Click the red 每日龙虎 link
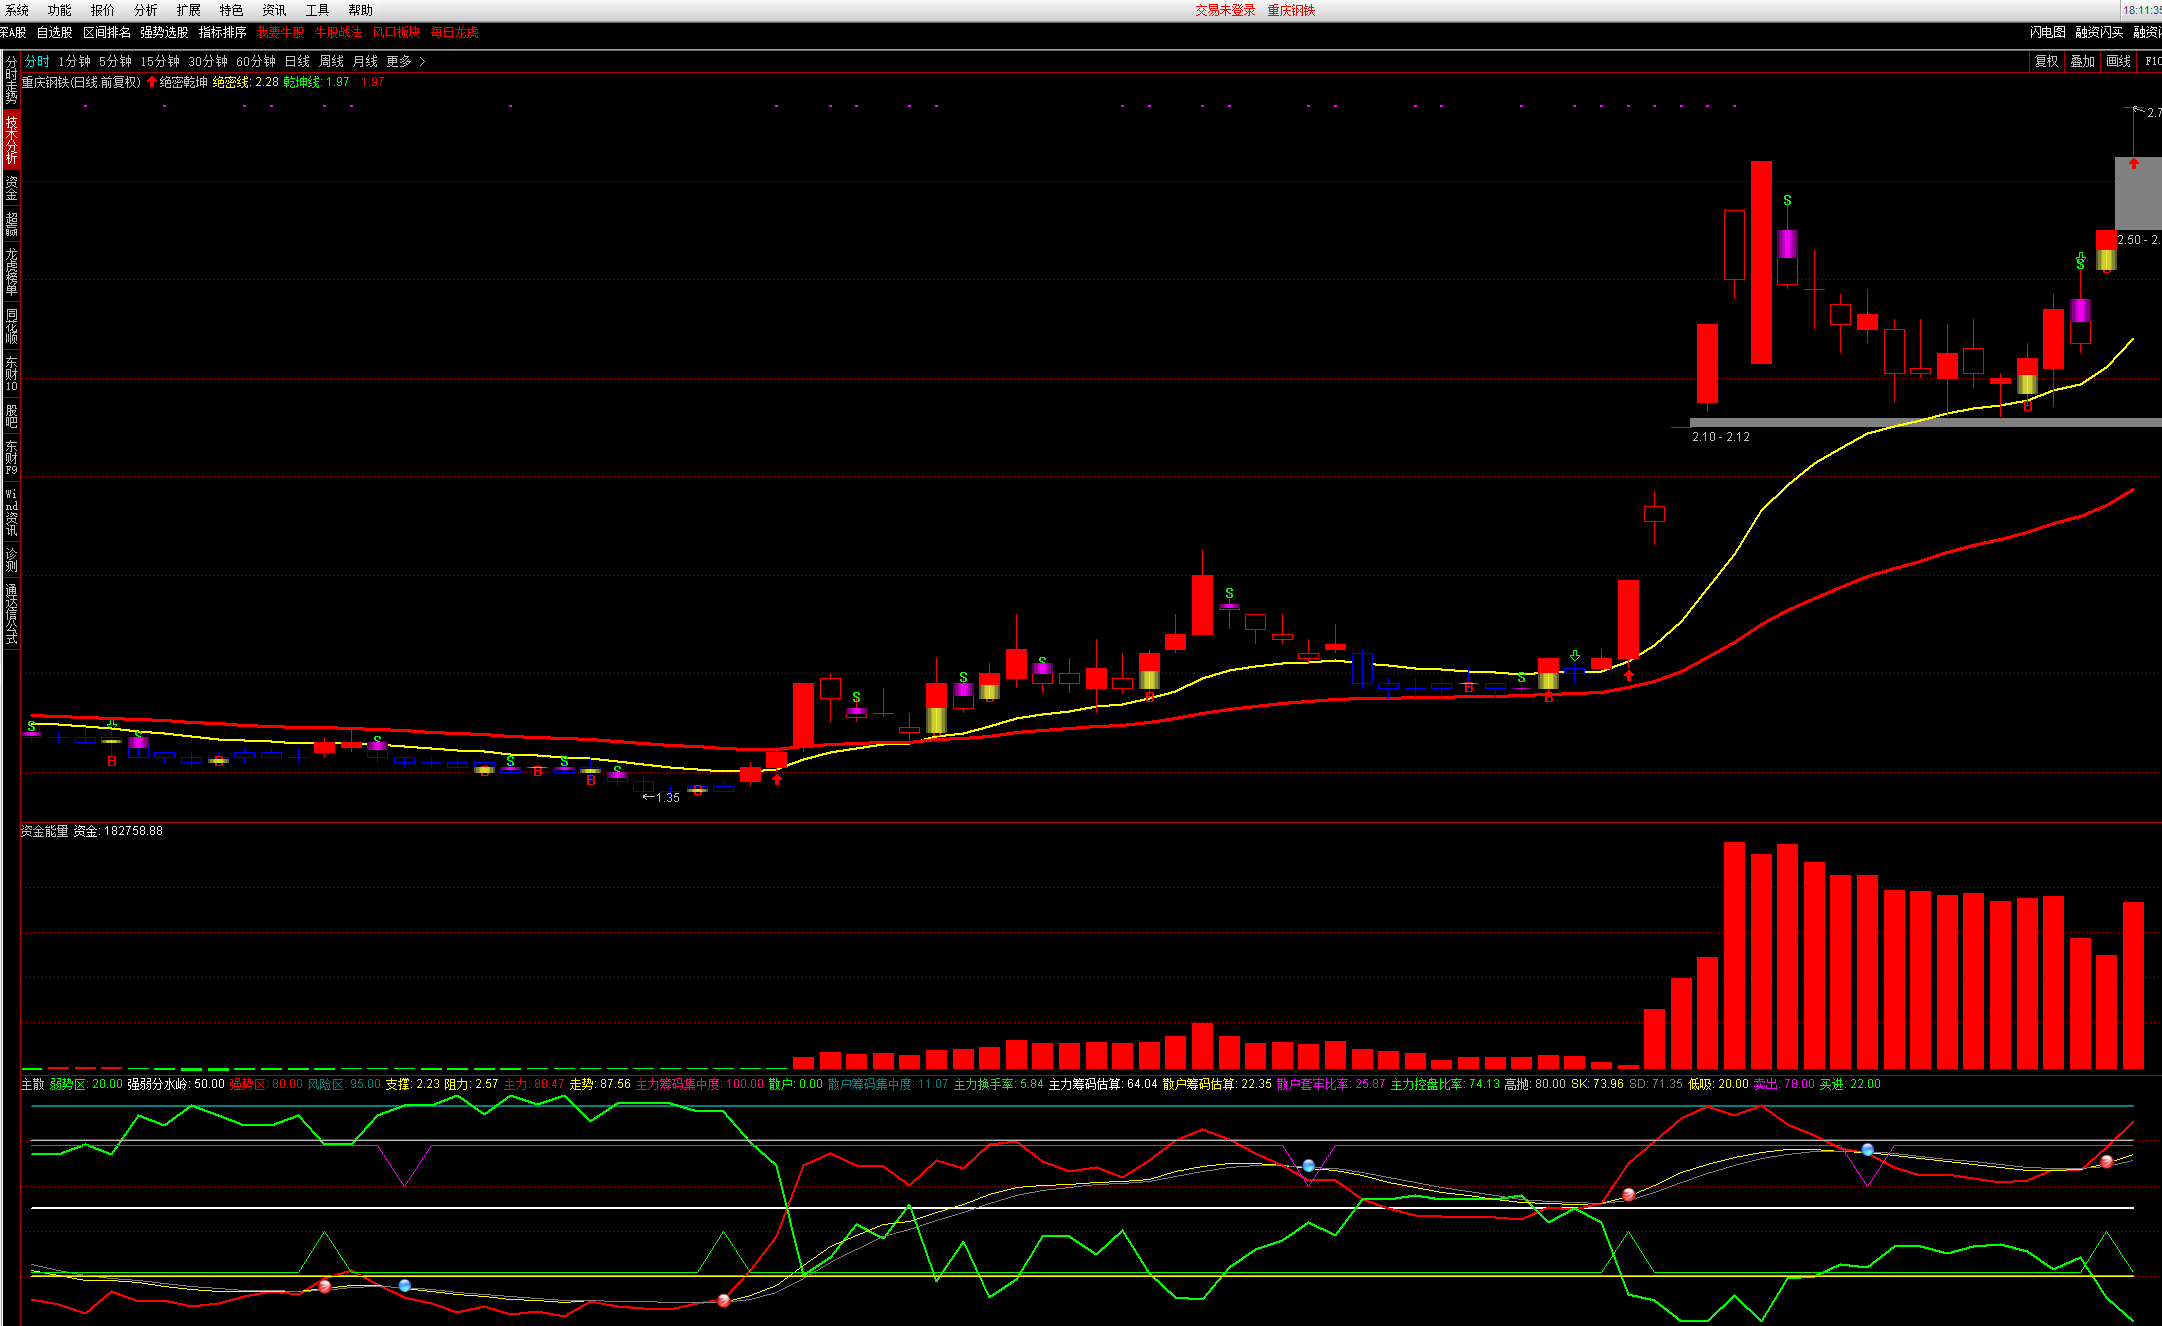Viewport: 2162px width, 1326px height. pyautogui.click(x=455, y=32)
